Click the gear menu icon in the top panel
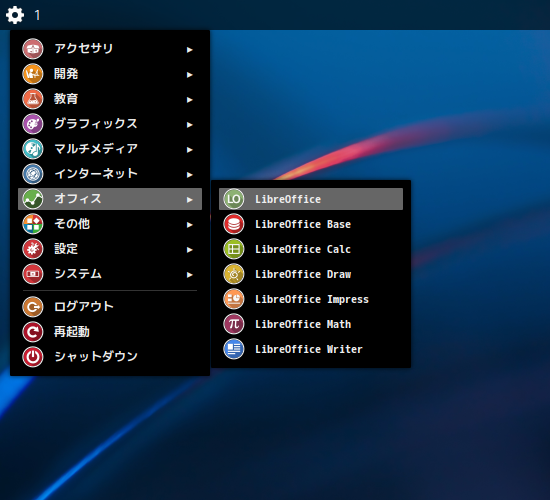Viewport: 550px width, 500px height. pyautogui.click(x=15, y=15)
